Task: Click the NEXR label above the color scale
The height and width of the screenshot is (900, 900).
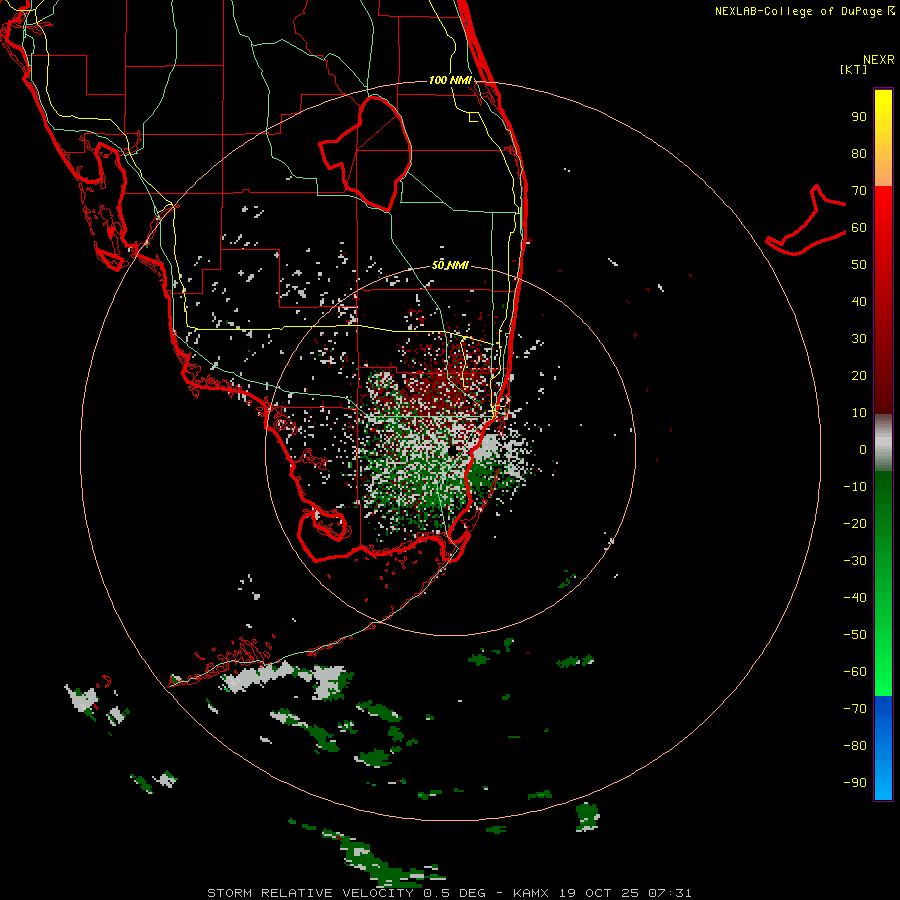Action: coord(878,60)
